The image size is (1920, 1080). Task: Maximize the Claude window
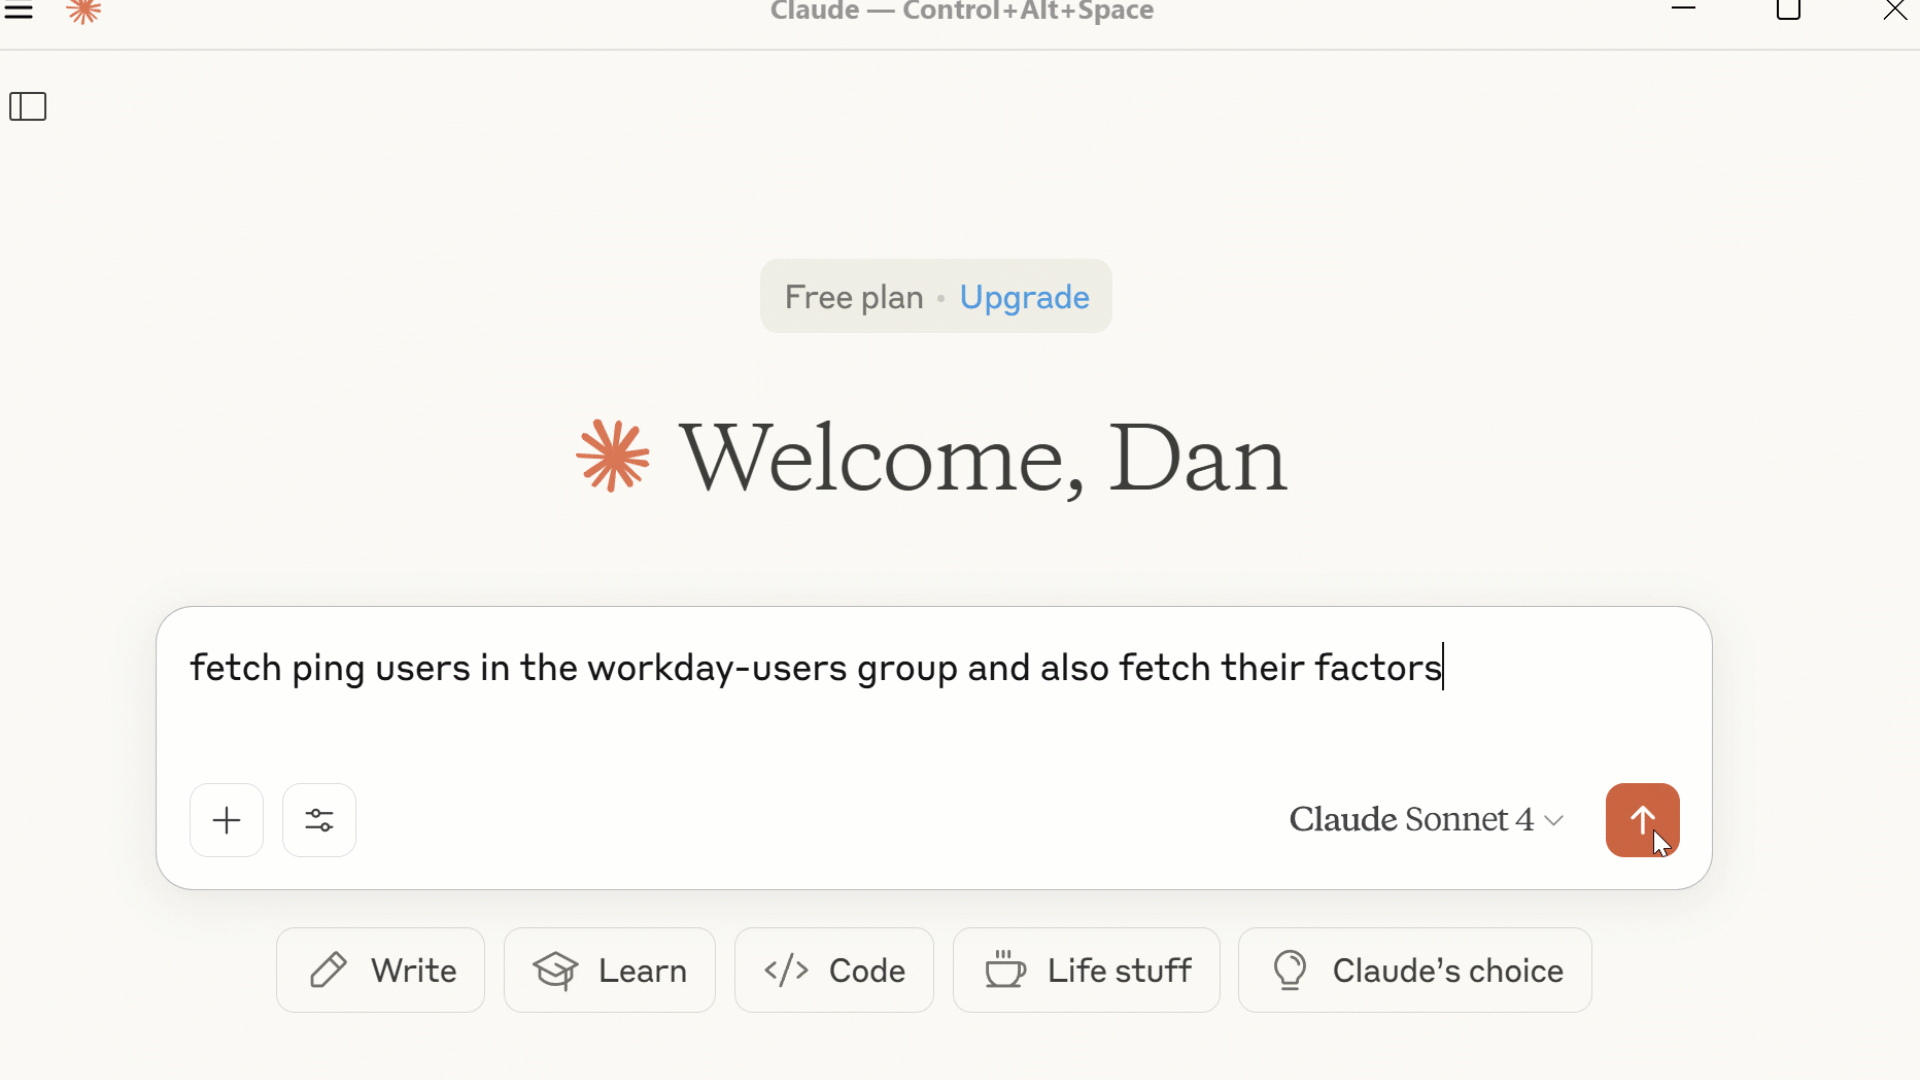[x=1788, y=10]
